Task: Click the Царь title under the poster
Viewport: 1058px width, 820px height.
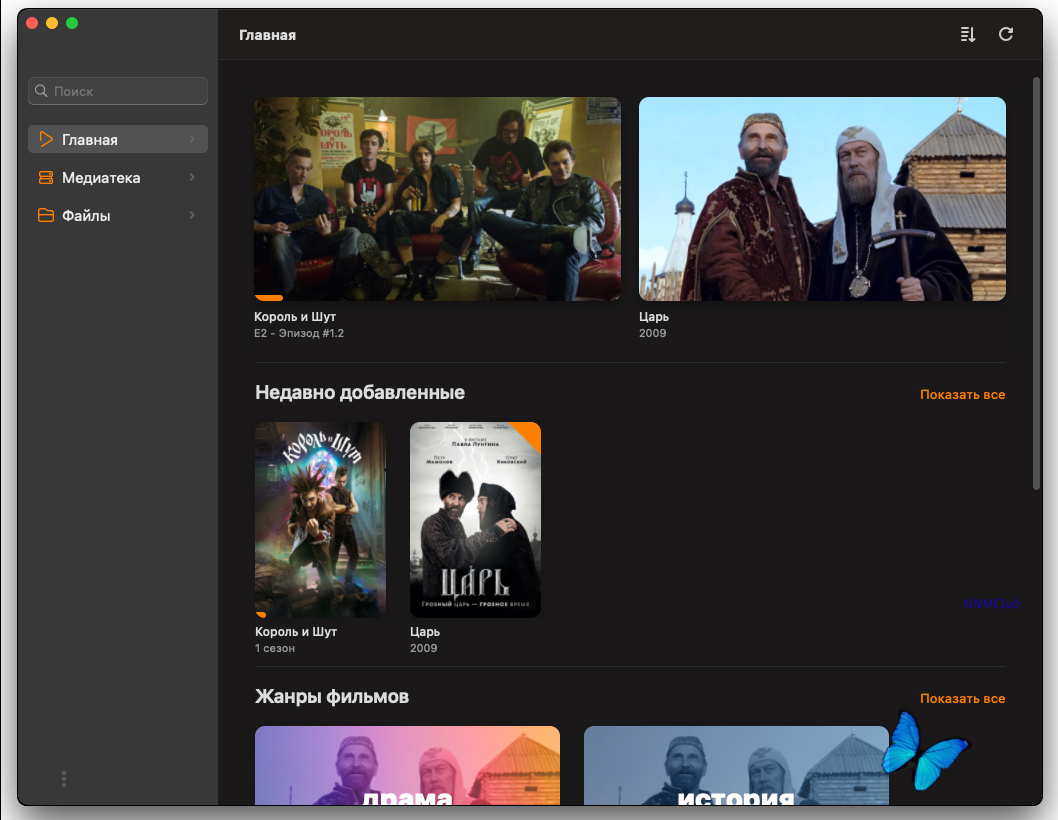Action: click(x=425, y=632)
